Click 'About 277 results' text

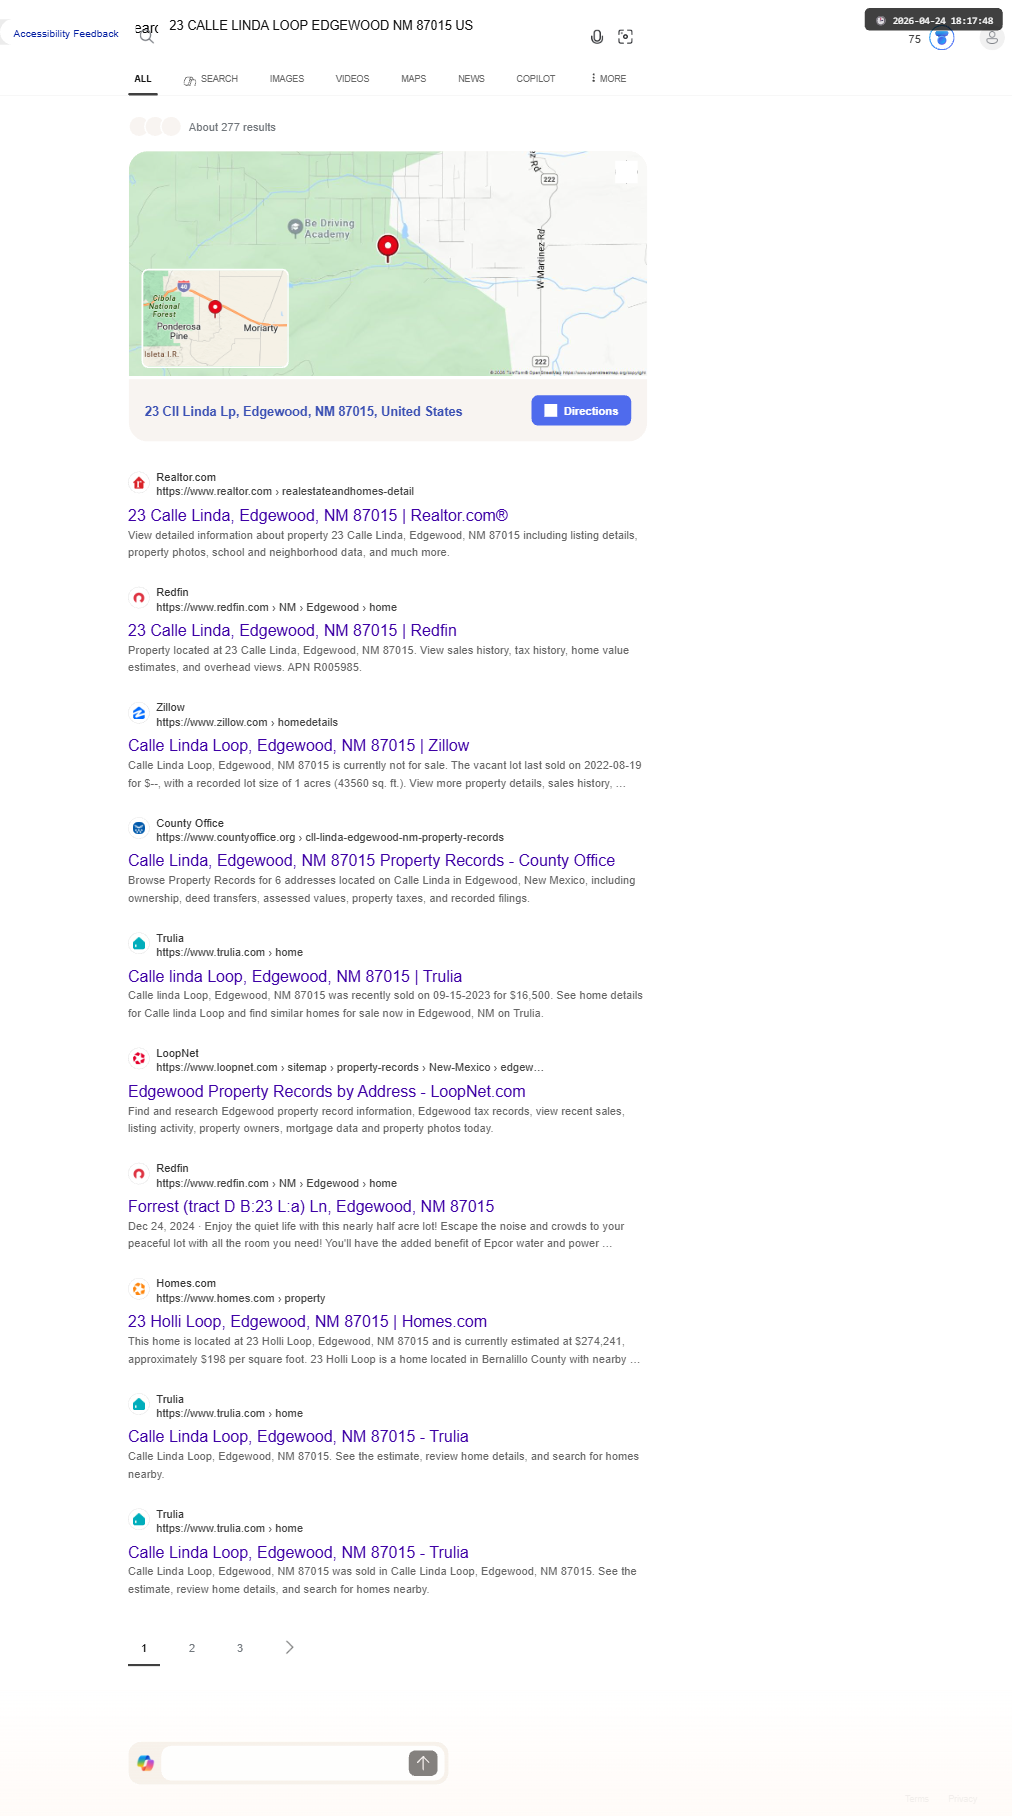click(232, 127)
